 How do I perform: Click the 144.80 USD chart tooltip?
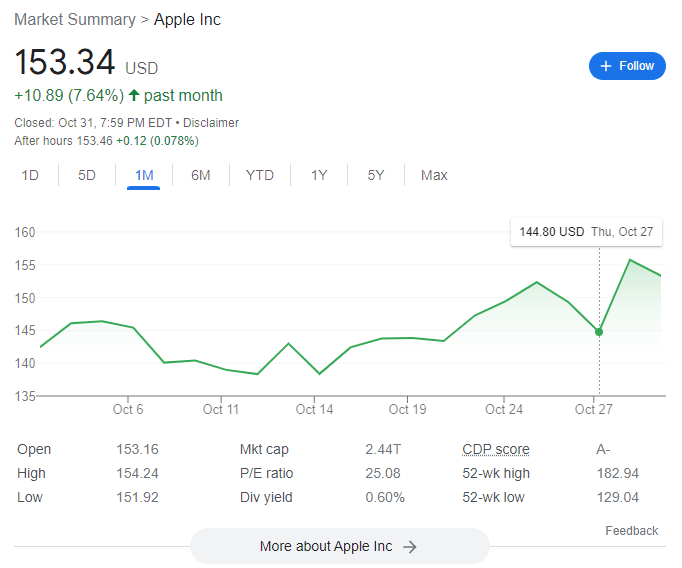[586, 232]
